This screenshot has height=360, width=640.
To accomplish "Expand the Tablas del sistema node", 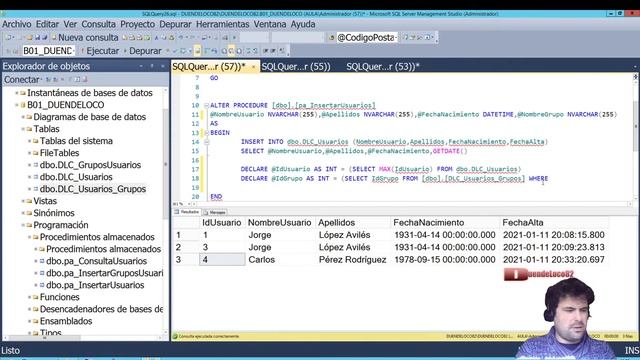I will click(29, 141).
